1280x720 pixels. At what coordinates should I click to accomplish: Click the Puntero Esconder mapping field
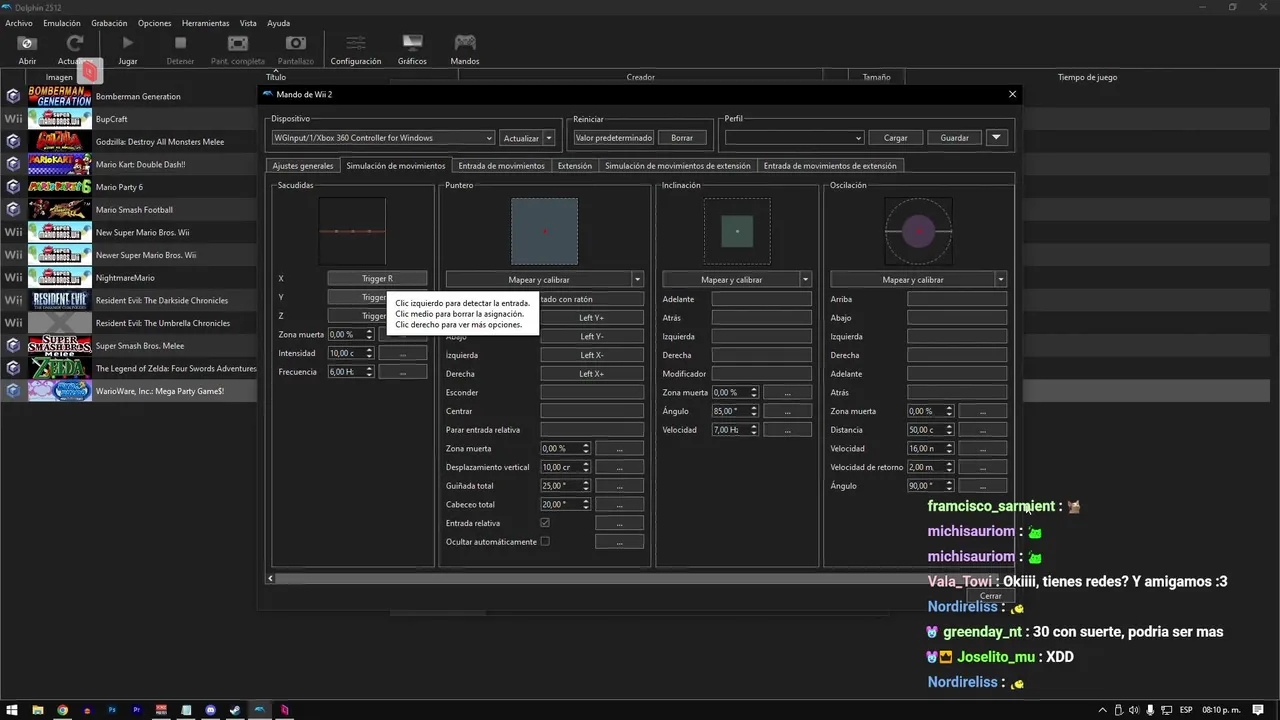tap(592, 393)
